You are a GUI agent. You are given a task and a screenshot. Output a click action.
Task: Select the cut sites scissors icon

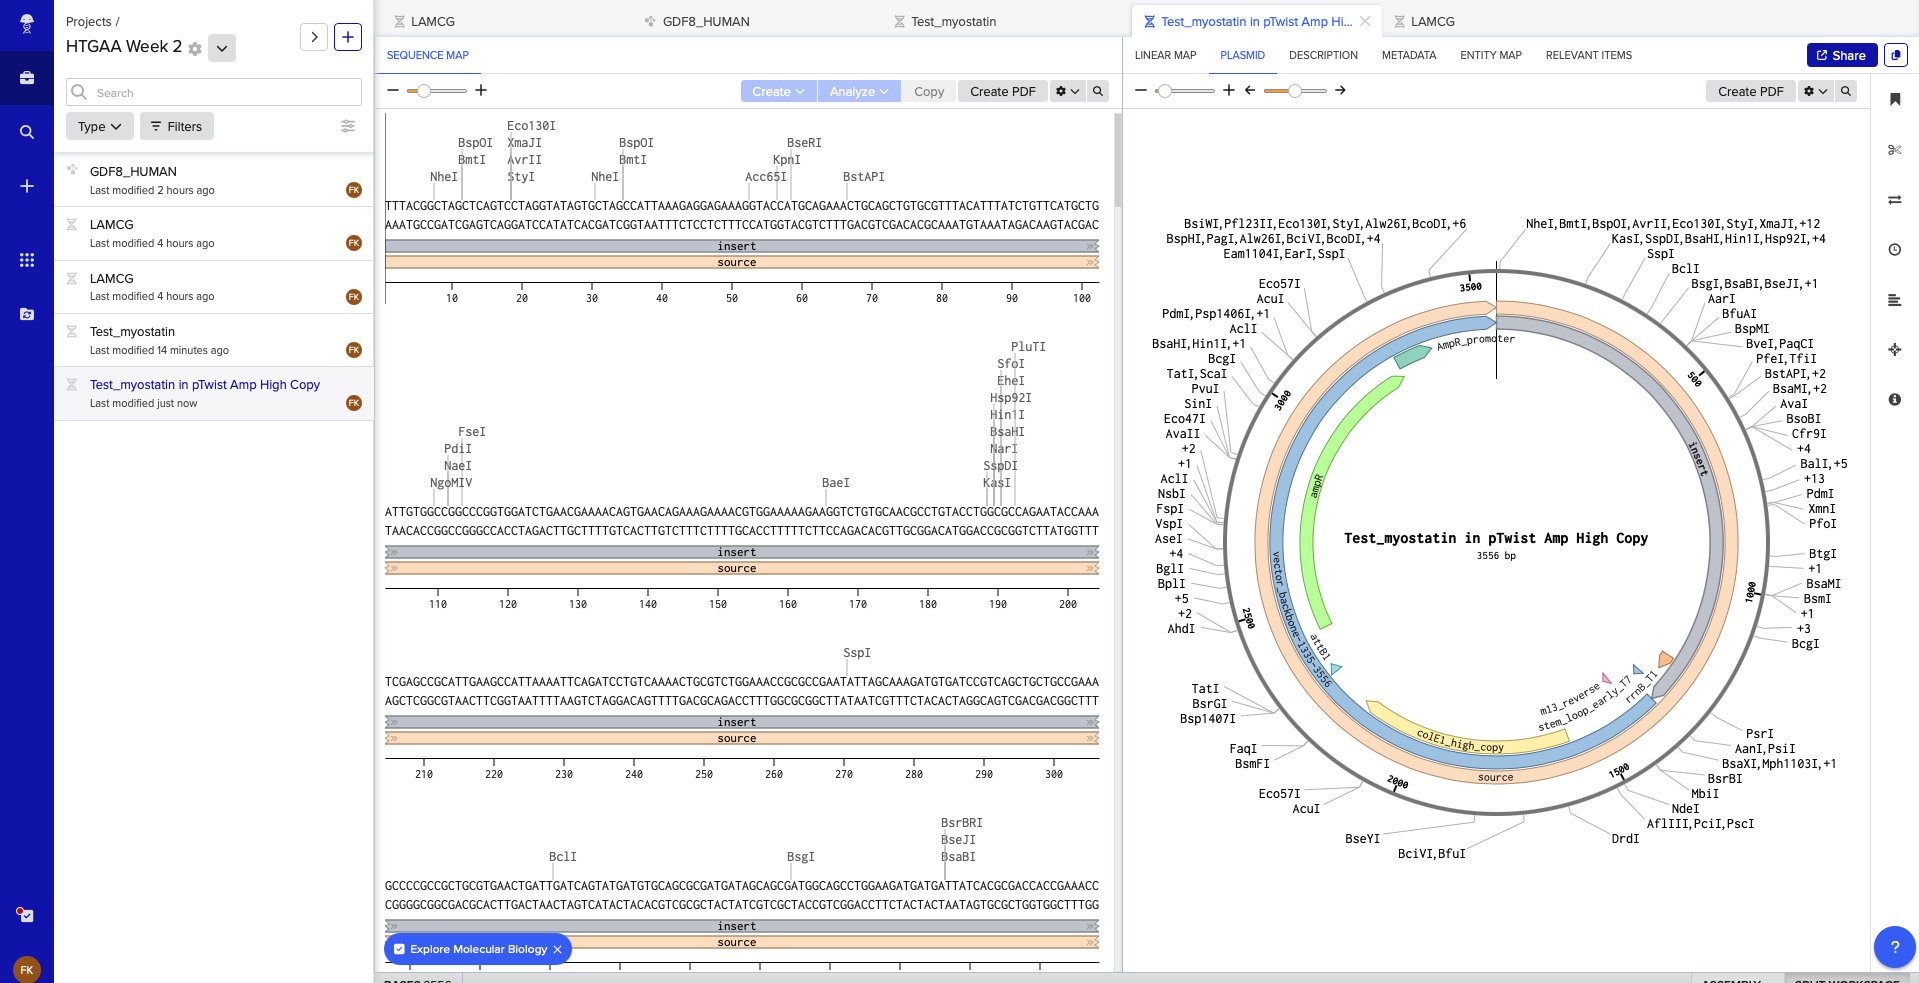(1893, 150)
